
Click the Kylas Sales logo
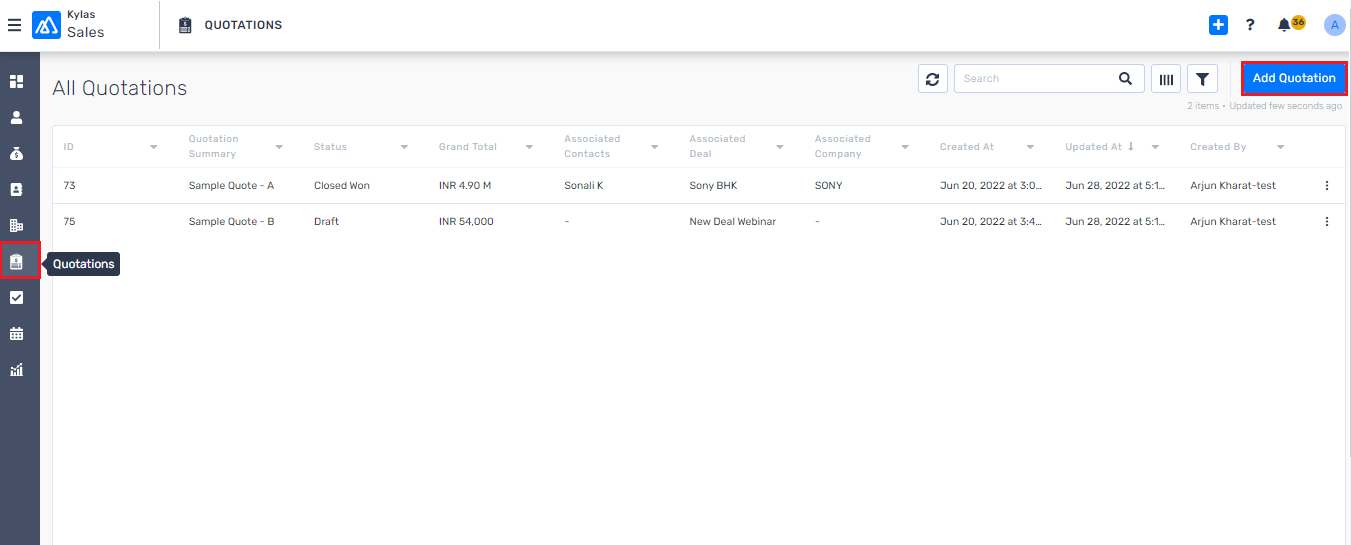46,25
